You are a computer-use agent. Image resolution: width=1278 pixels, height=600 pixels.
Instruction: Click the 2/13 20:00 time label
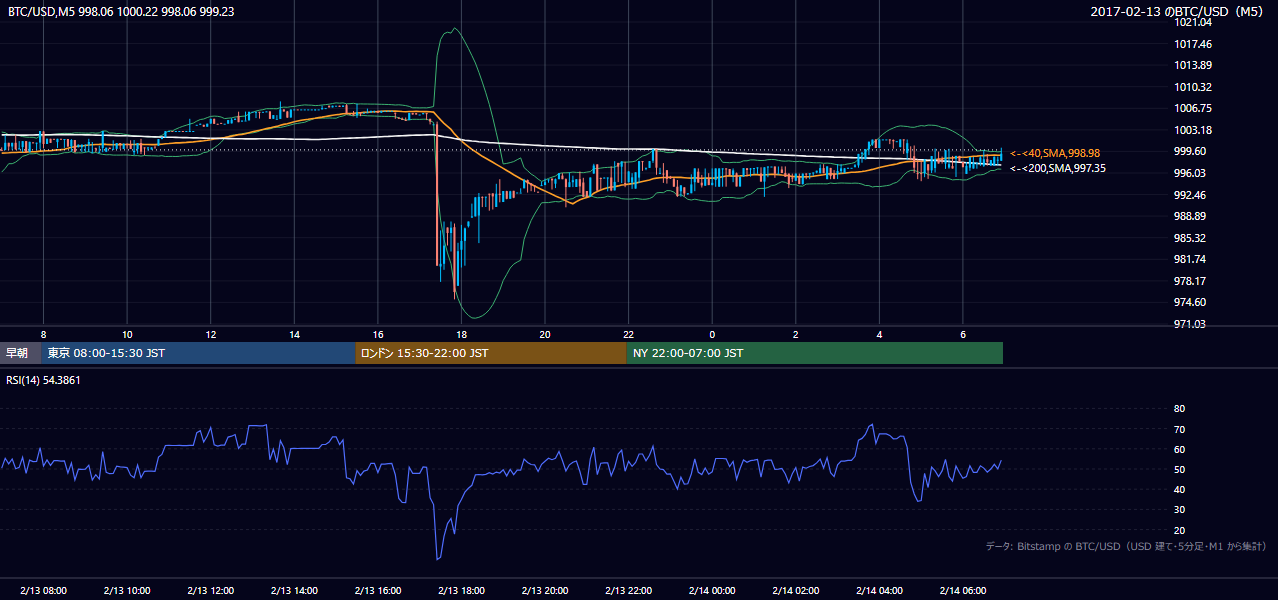point(545,590)
